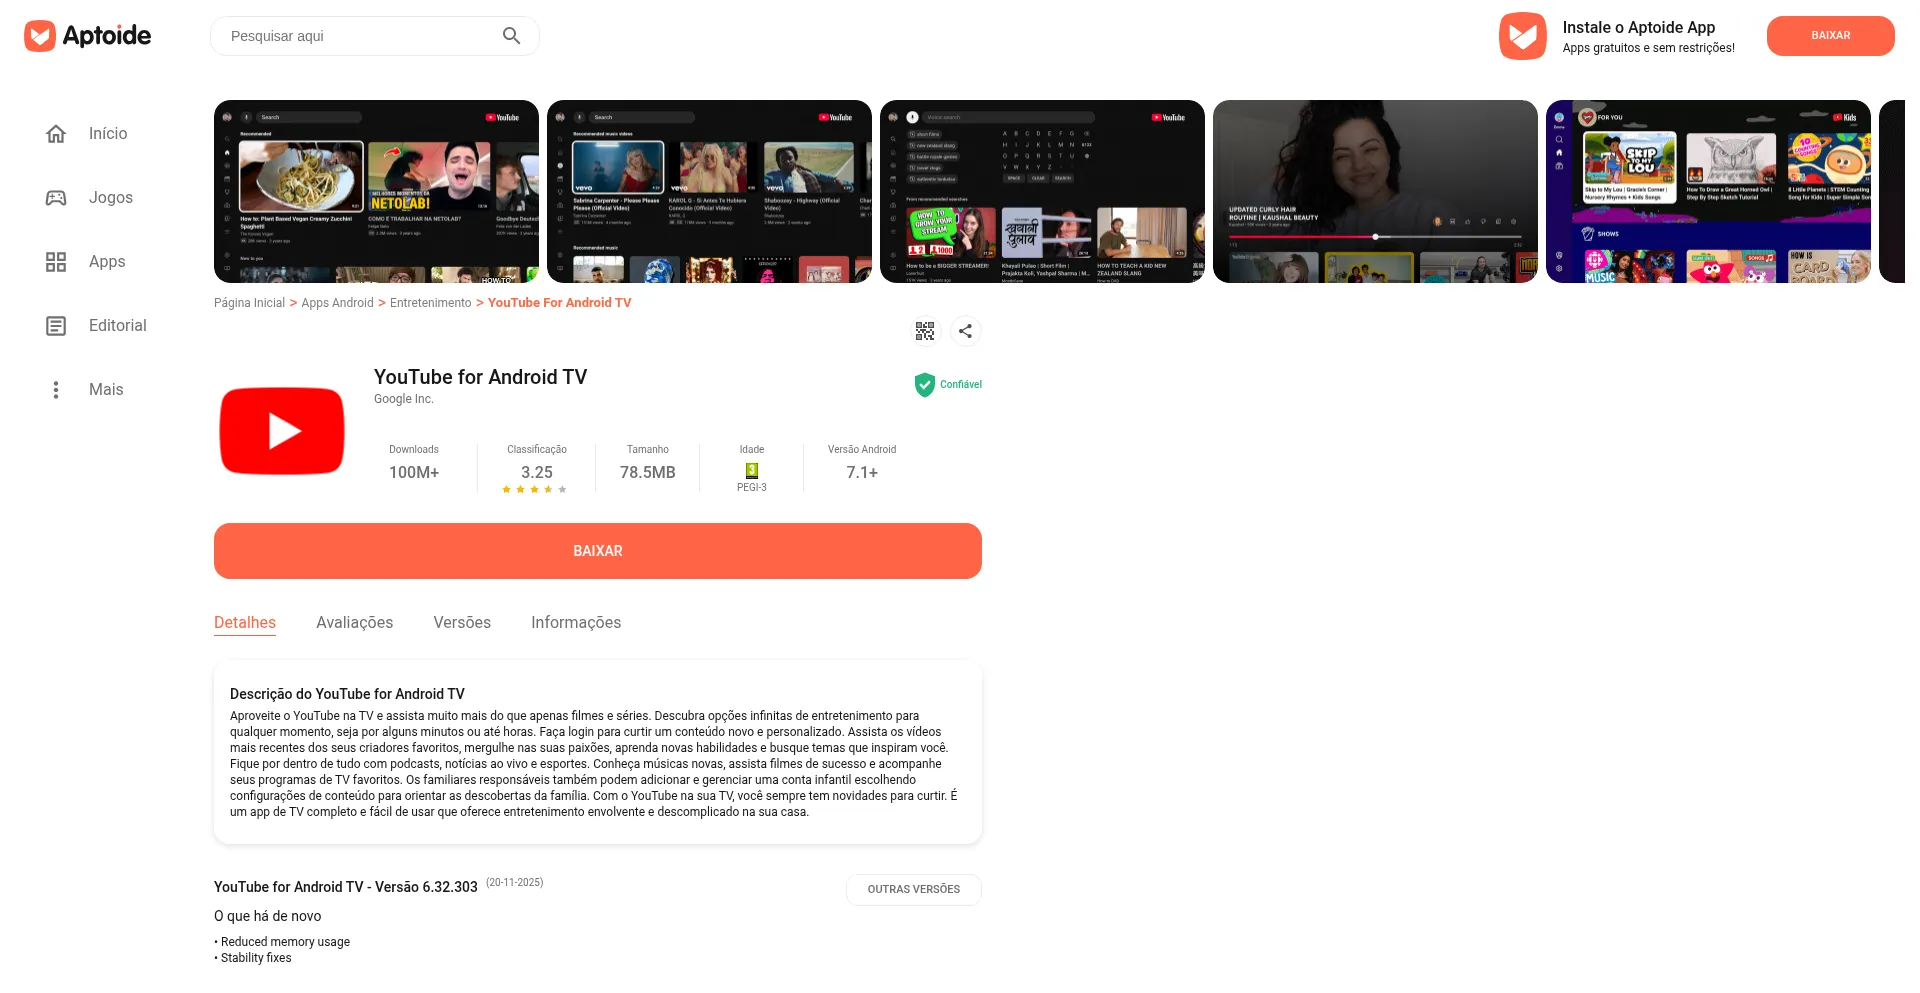
Task: Expand the Mais three-dot menu
Action: coord(56,390)
